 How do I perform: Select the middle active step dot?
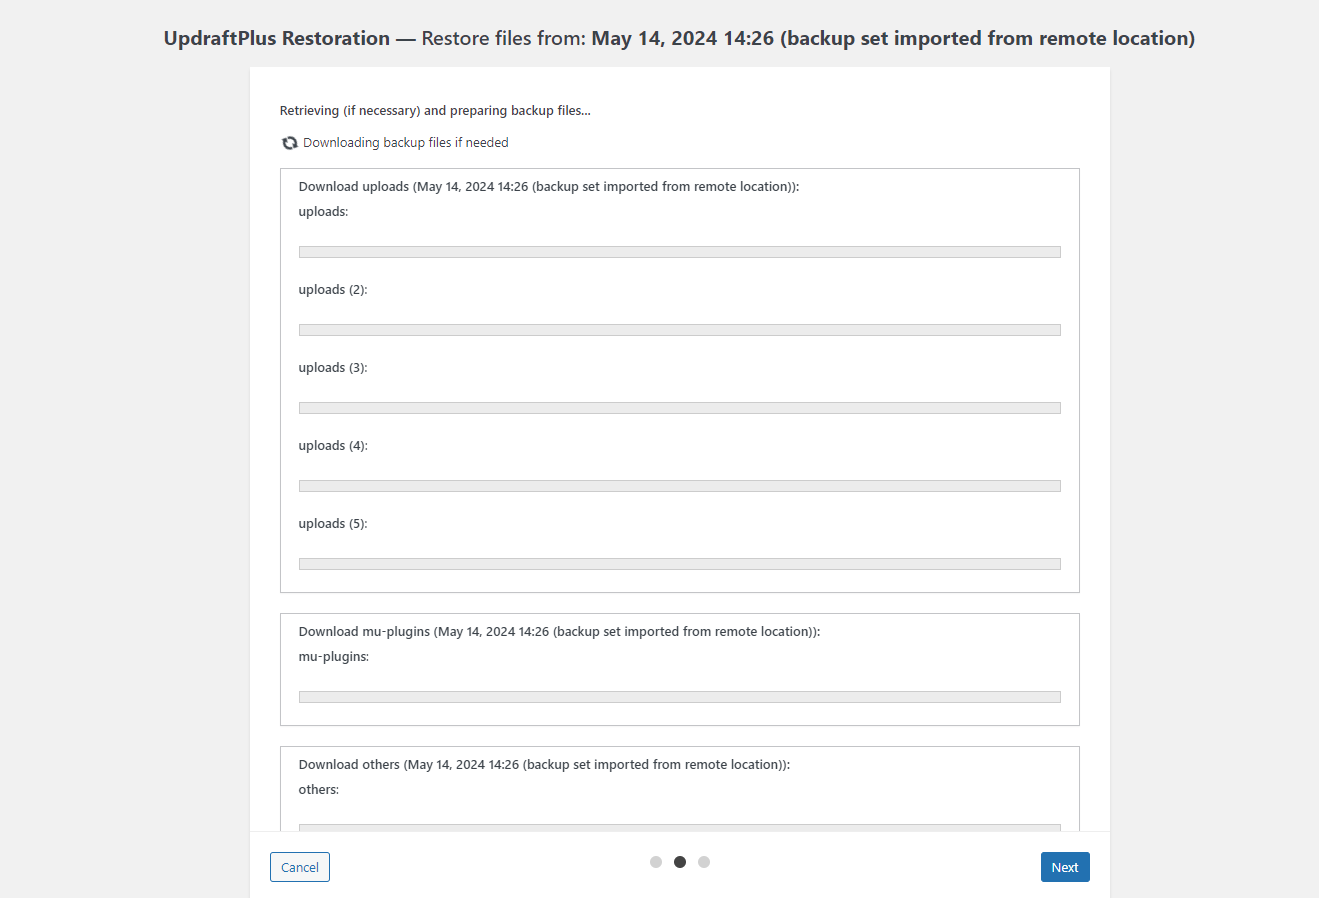pos(680,862)
